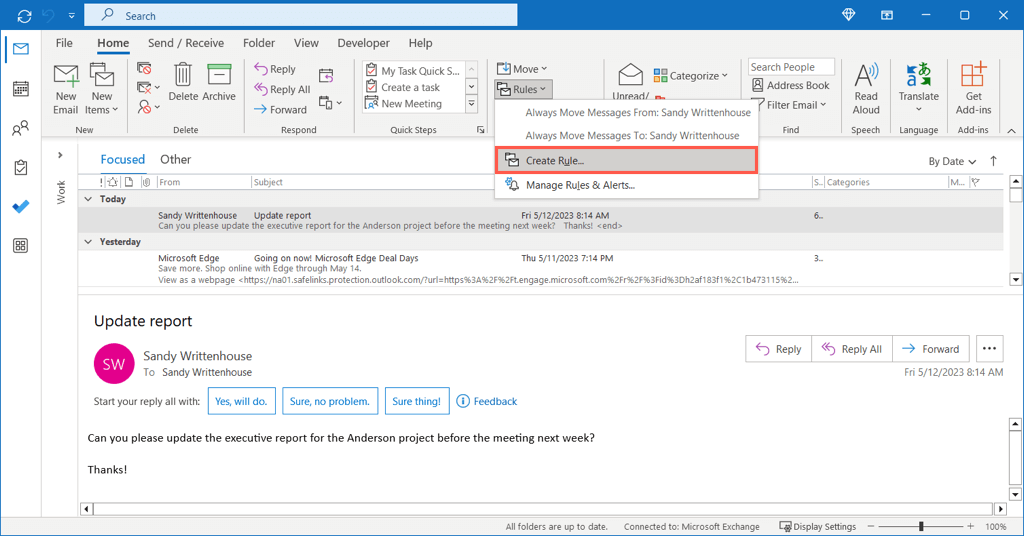
Task: Select Manage Rules & Alerts...
Action: [x=626, y=185]
